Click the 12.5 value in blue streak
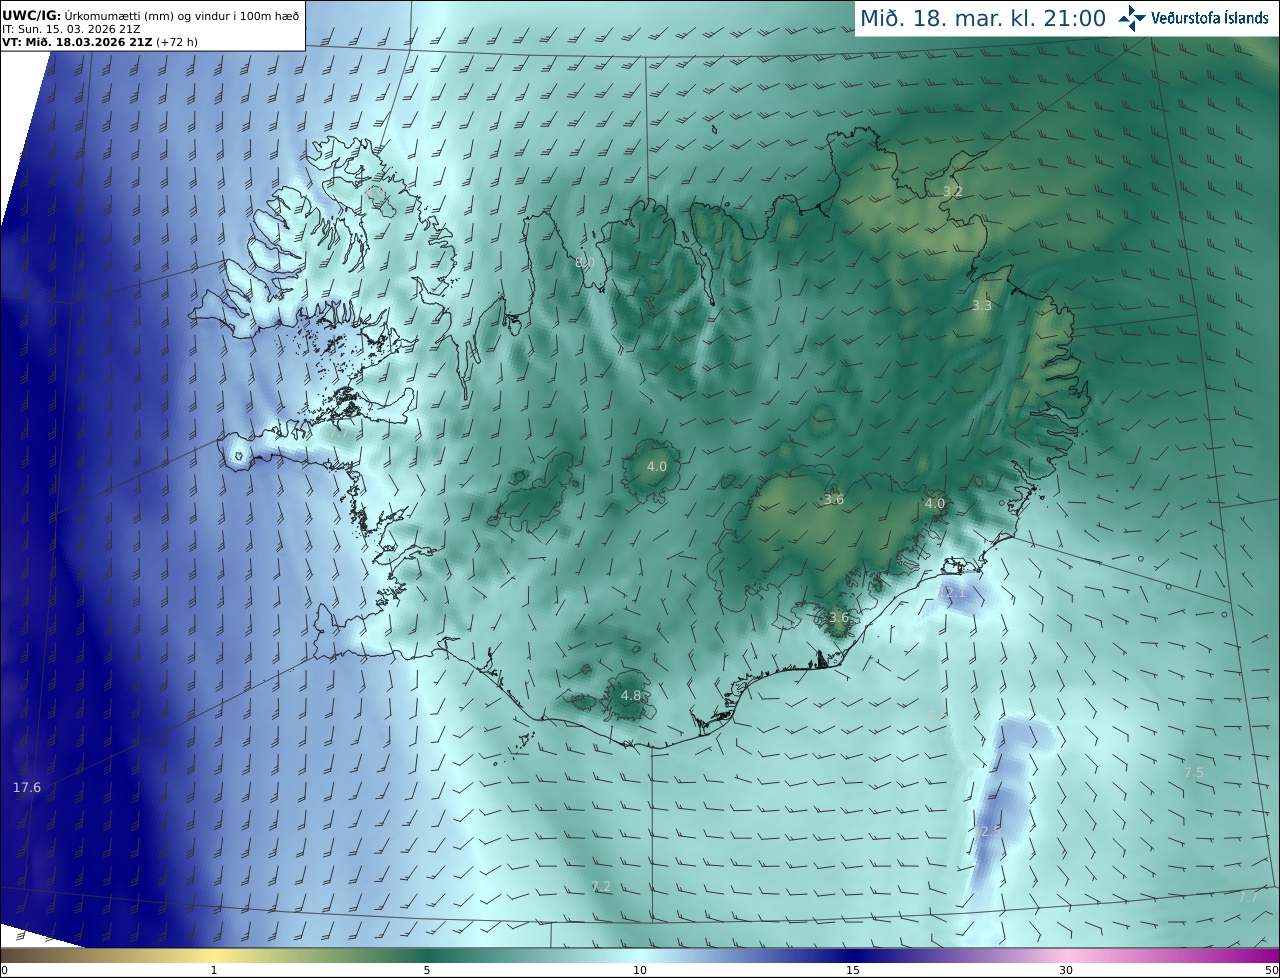This screenshot has width=1280, height=978. [988, 832]
